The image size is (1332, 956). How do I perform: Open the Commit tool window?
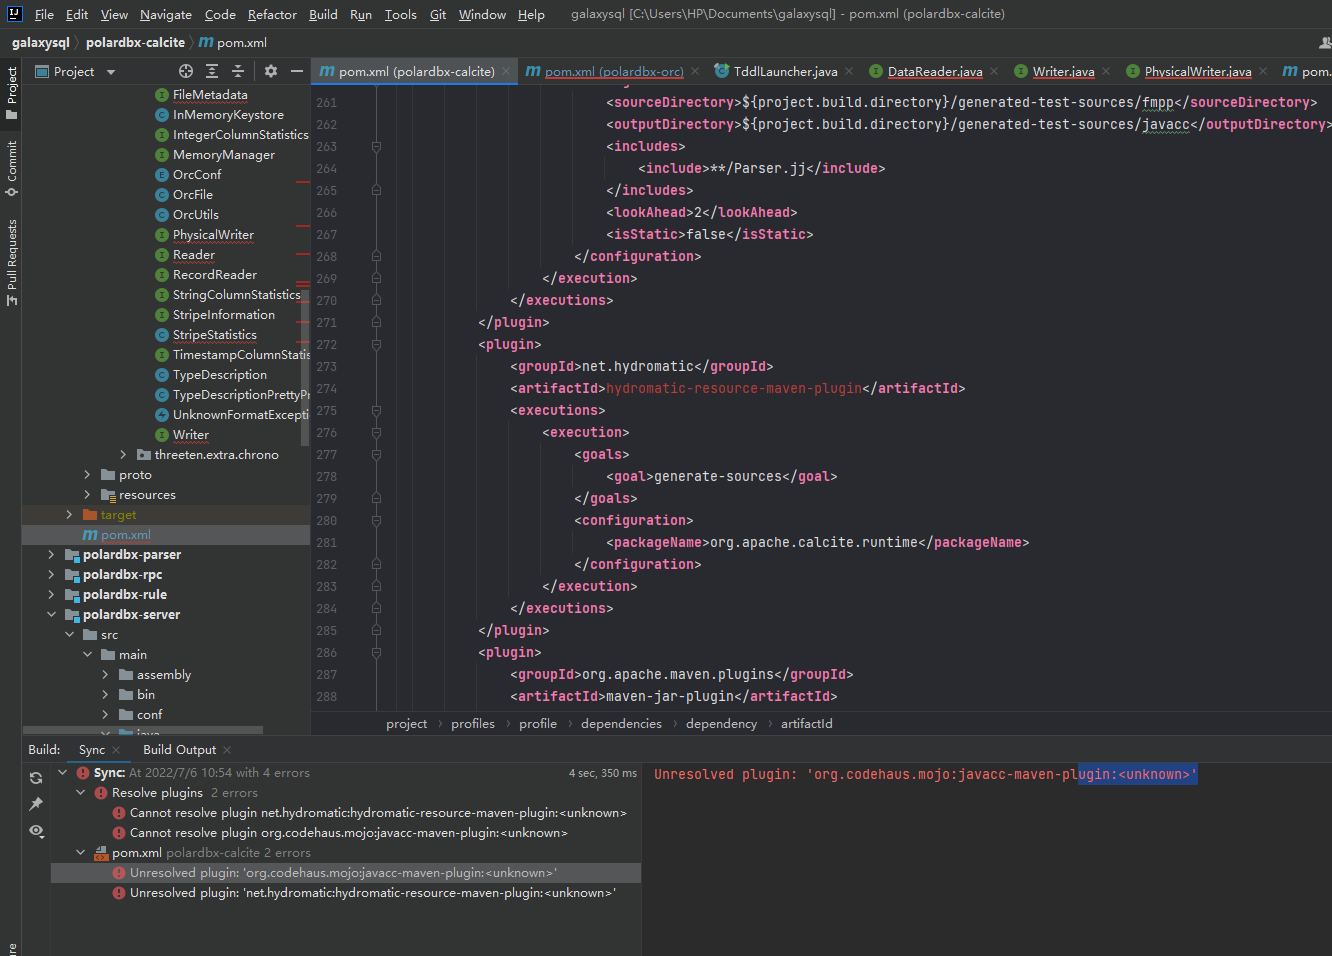click(x=11, y=168)
